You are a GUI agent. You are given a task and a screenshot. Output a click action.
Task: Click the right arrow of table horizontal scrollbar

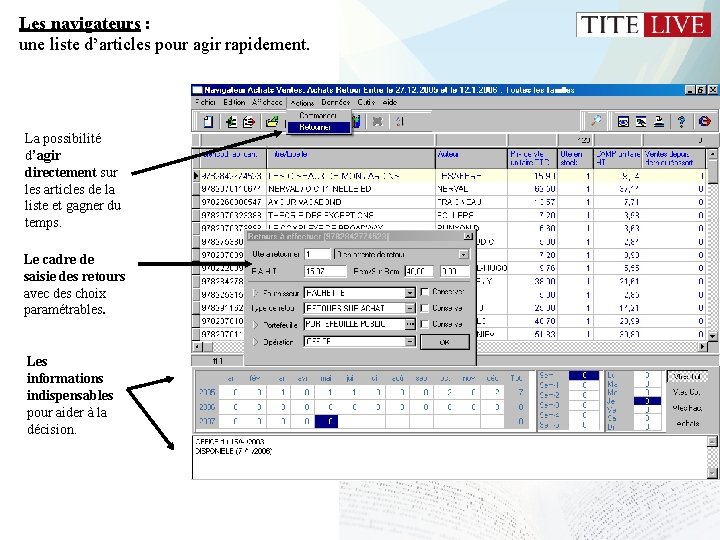coord(703,347)
